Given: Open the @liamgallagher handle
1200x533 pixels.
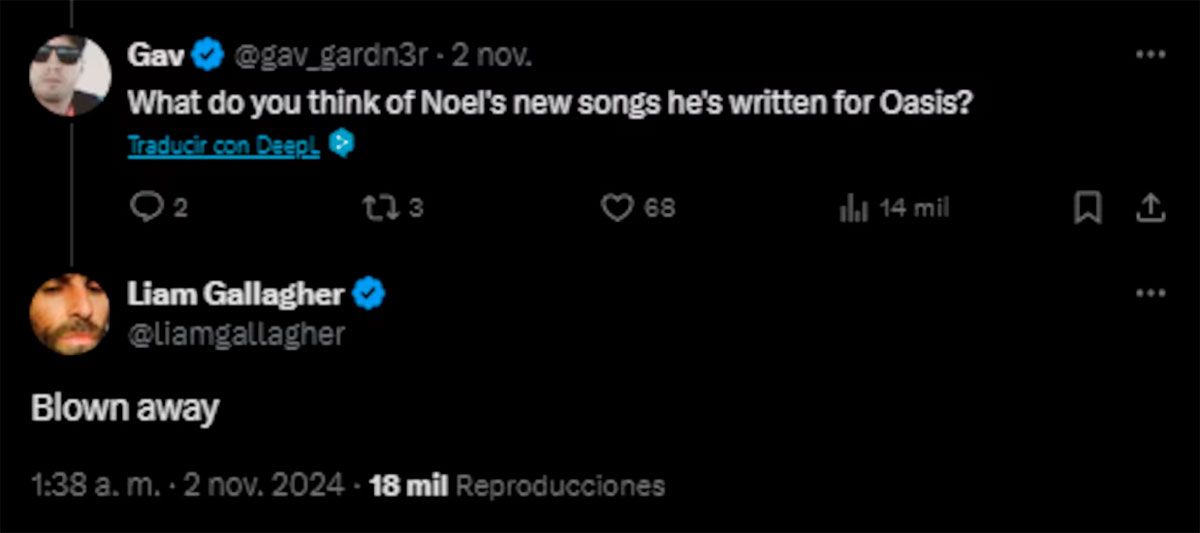Looking at the screenshot, I should (236, 333).
